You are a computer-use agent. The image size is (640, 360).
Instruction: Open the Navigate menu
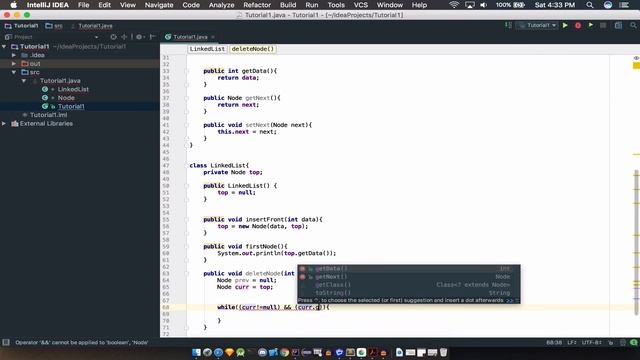(x=159, y=5)
